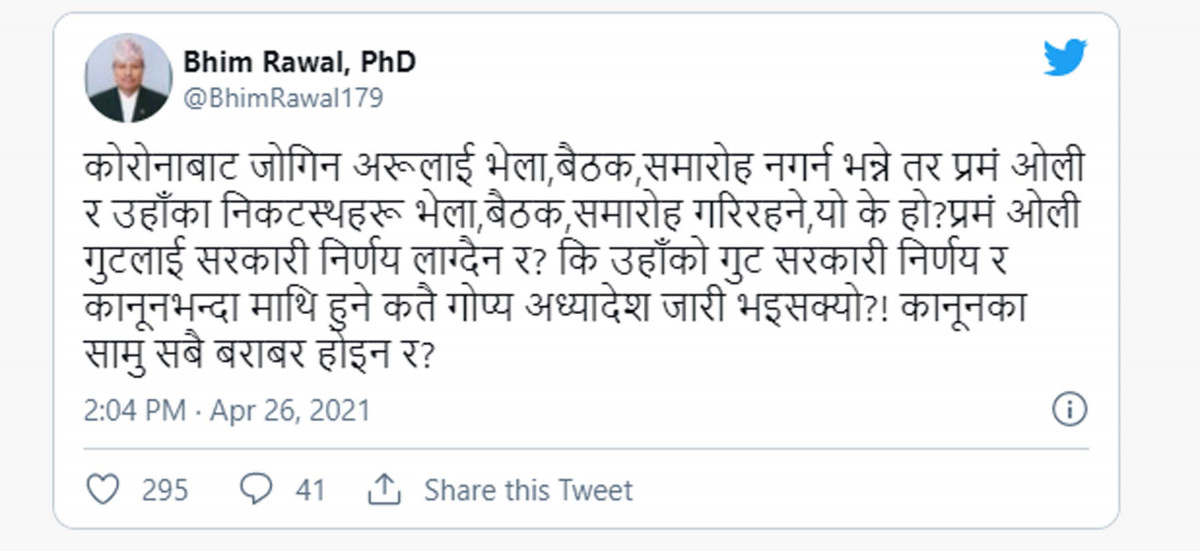This screenshot has width=1200, height=551.
Task: Click the Apr 26, 2021 date text
Action: [x=290, y=411]
